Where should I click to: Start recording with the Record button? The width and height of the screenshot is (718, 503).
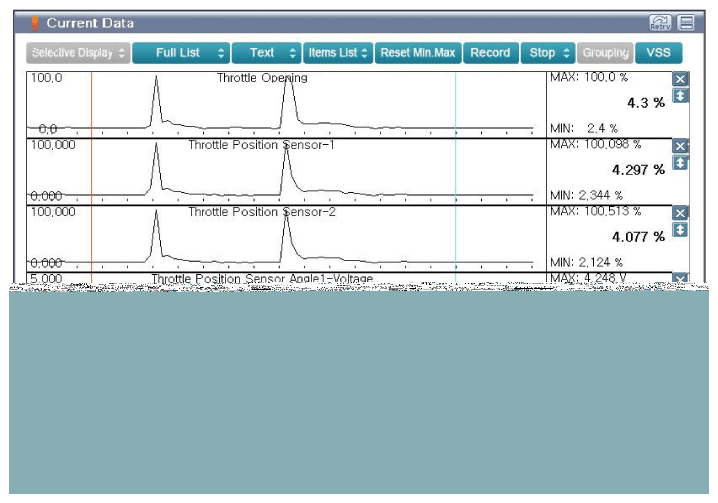coord(489,53)
